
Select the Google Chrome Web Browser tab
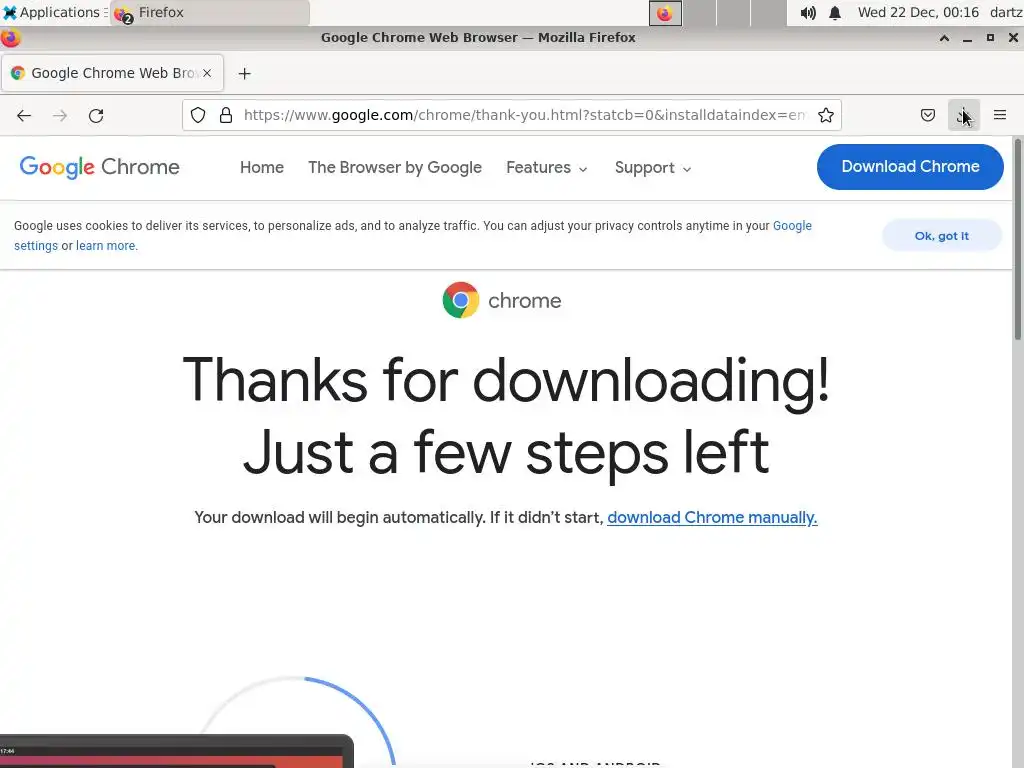[x=112, y=73]
